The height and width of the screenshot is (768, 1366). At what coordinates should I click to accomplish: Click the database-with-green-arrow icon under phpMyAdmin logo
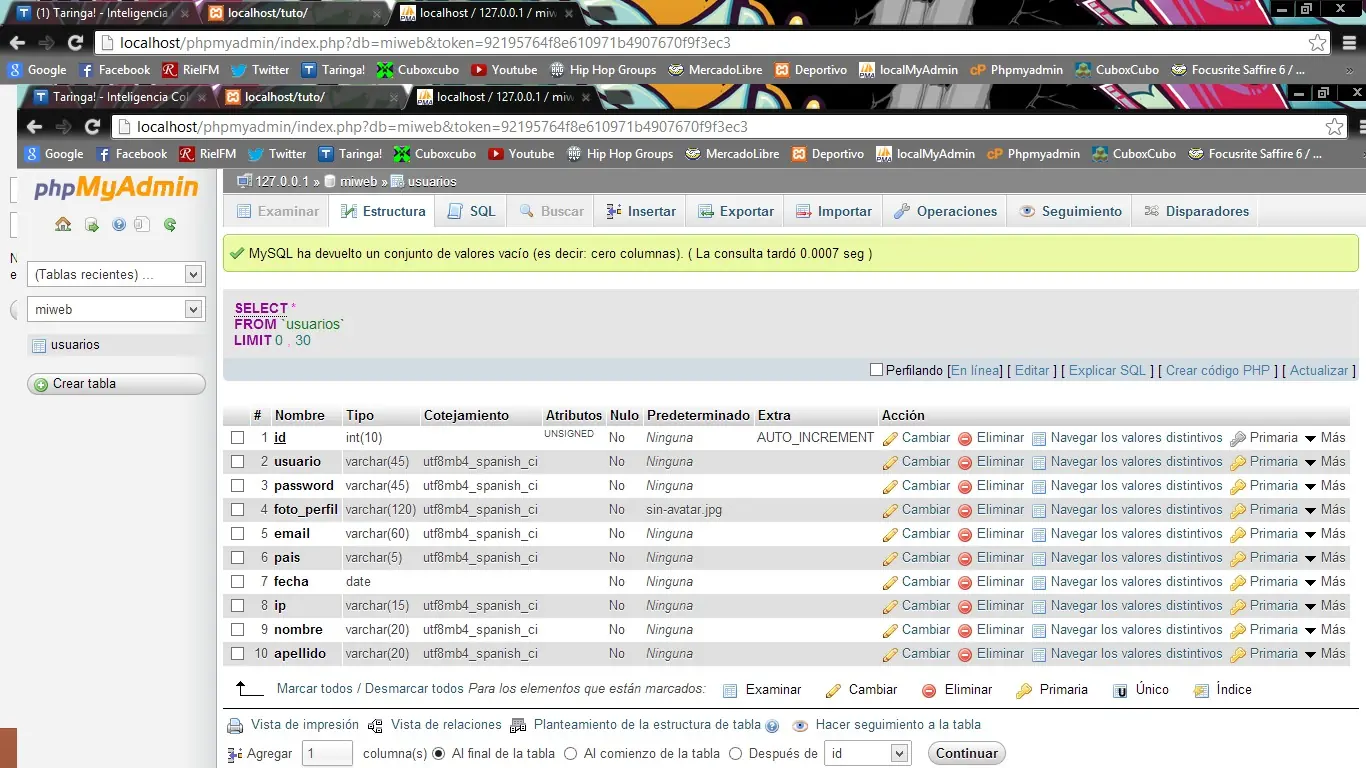[x=91, y=225]
